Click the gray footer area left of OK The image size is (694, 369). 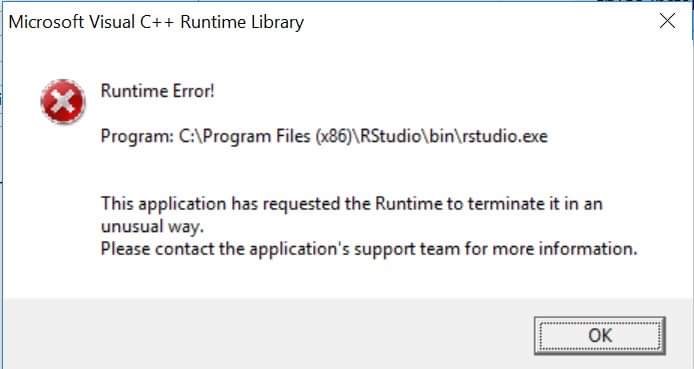(266, 334)
